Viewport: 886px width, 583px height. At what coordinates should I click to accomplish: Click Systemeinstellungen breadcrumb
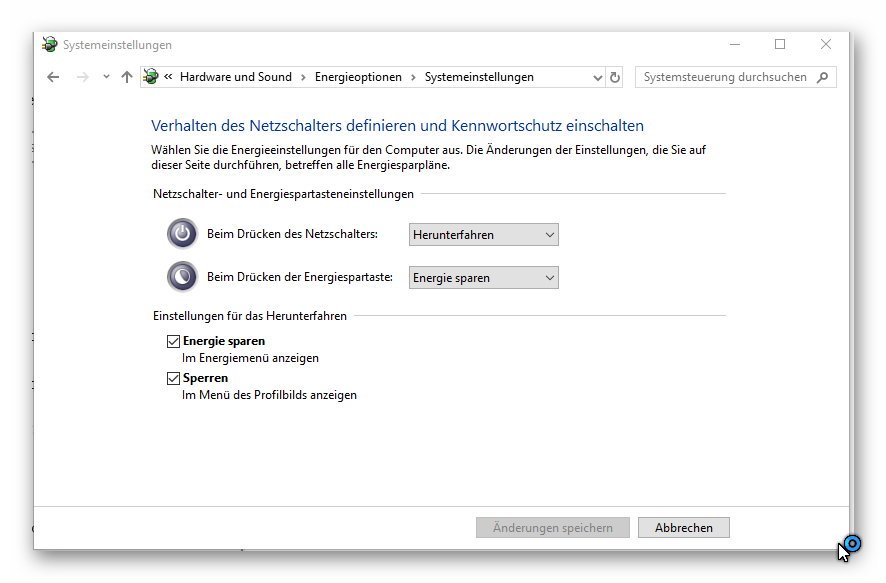point(479,77)
